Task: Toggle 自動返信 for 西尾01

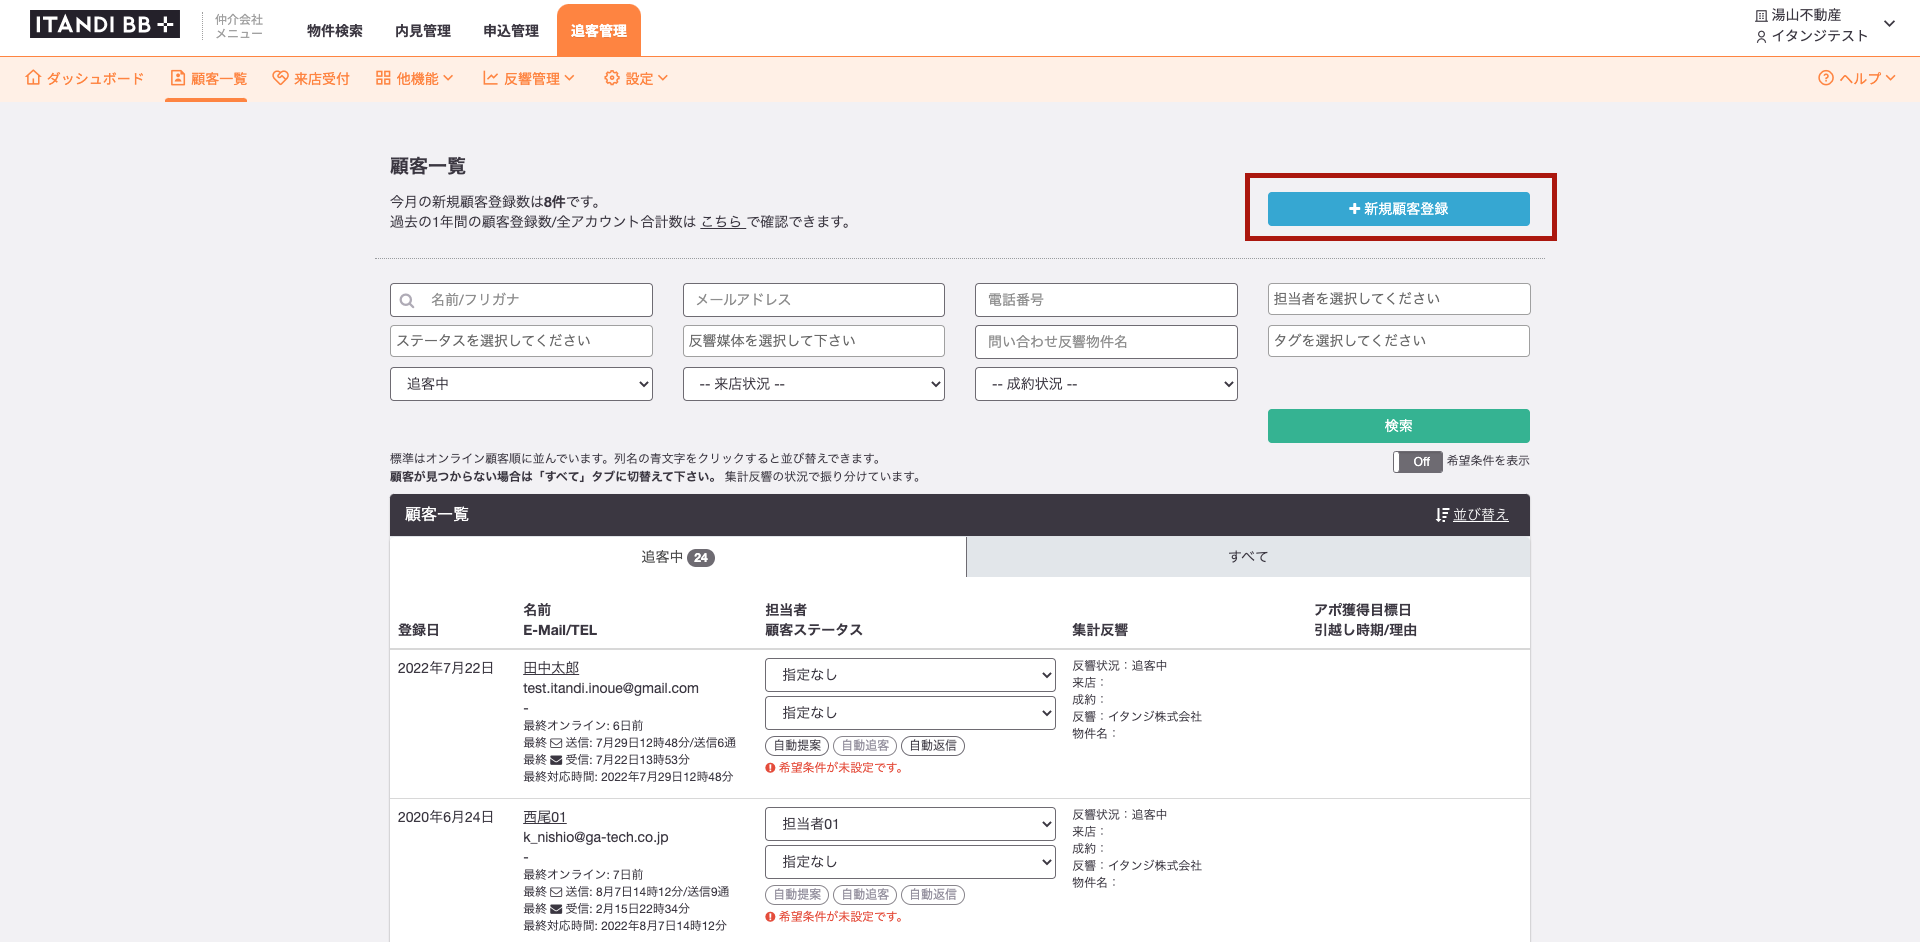Action: (933, 895)
